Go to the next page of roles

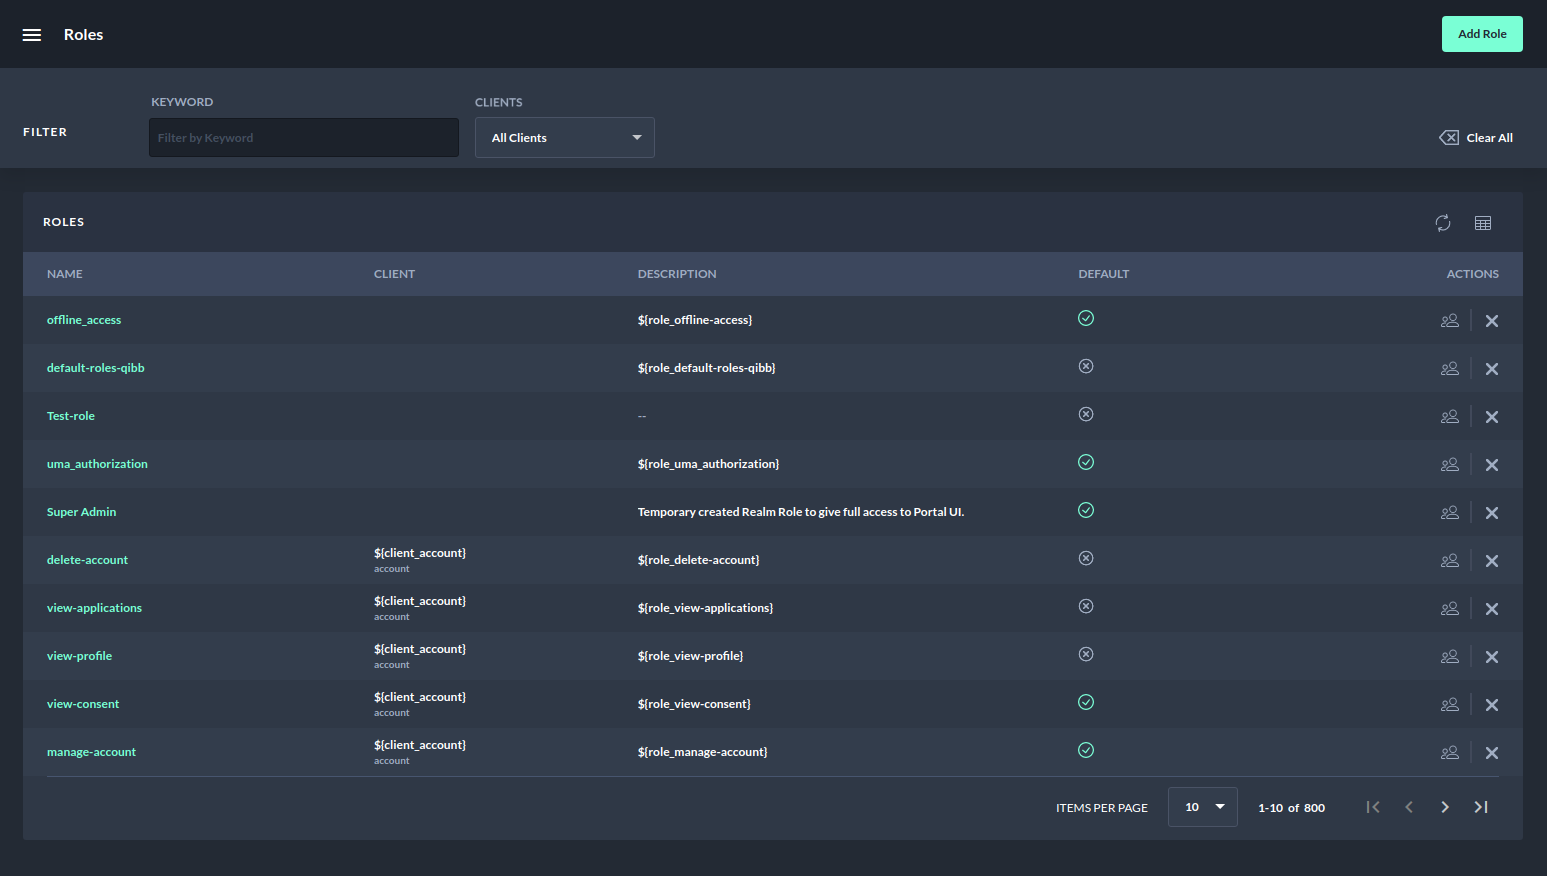coord(1444,807)
